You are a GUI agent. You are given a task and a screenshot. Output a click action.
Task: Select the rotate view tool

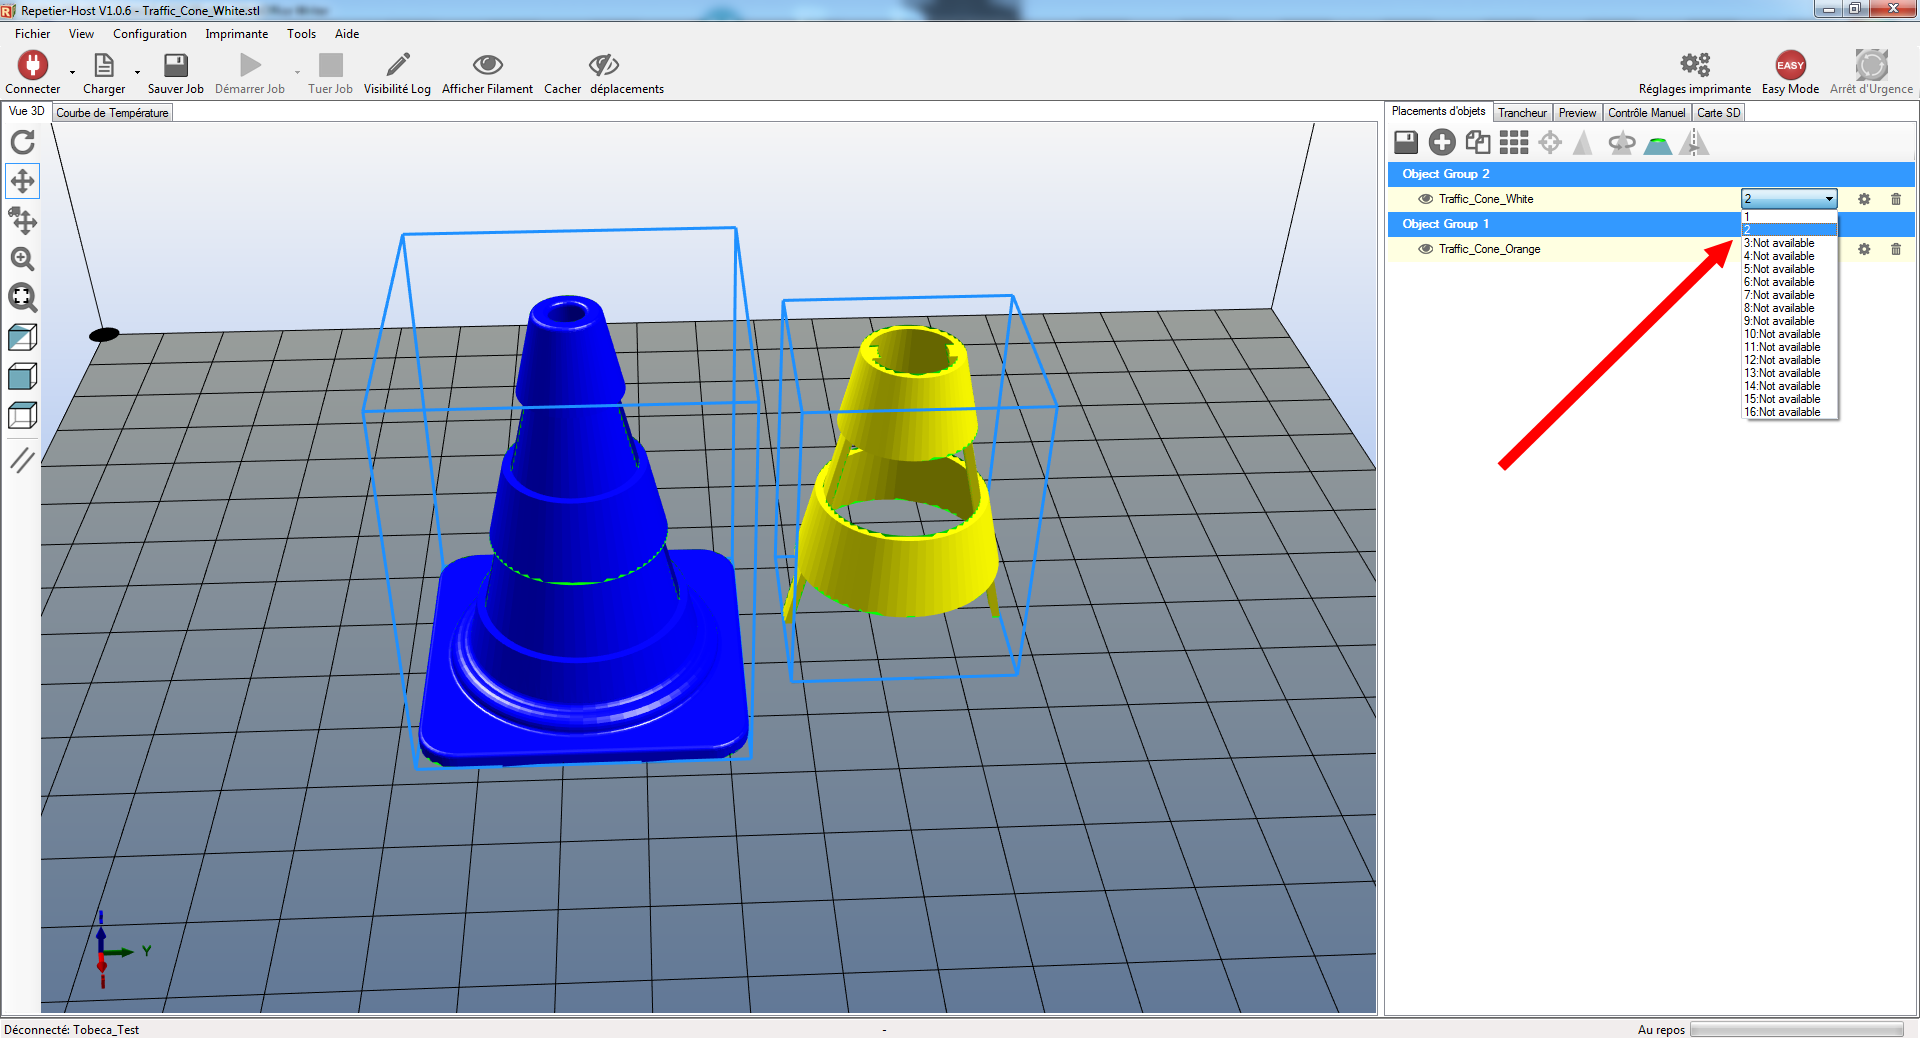22,142
